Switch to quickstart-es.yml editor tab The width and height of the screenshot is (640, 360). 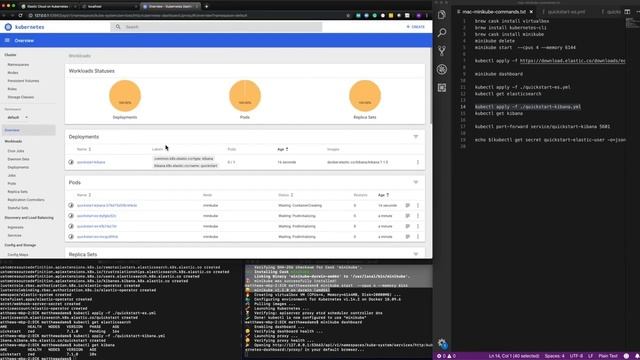pos(566,12)
